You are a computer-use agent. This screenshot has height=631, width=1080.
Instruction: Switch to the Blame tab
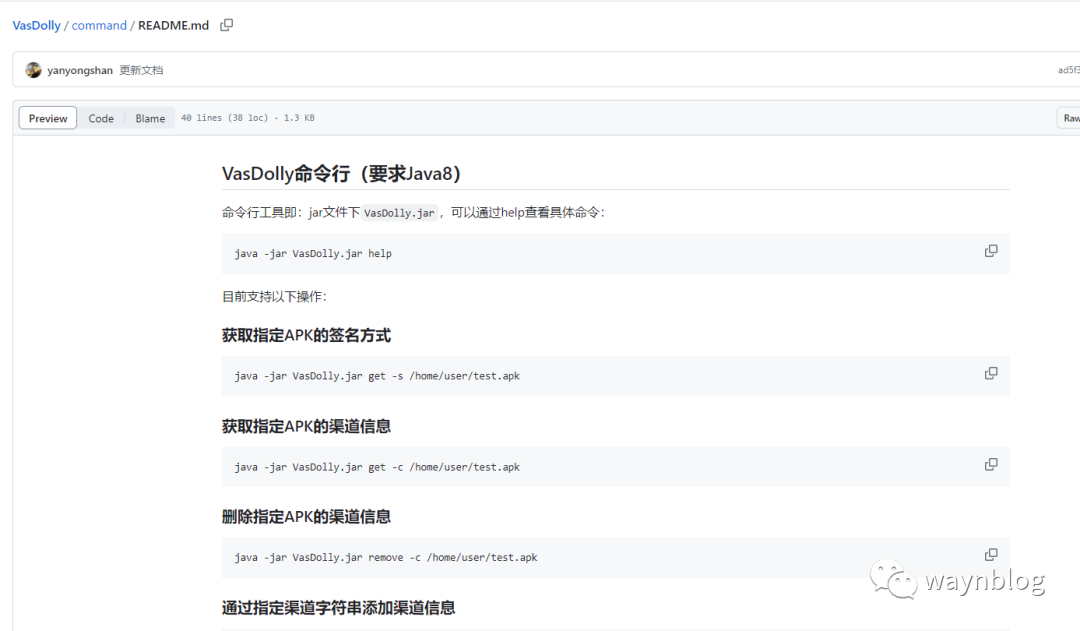coord(150,118)
